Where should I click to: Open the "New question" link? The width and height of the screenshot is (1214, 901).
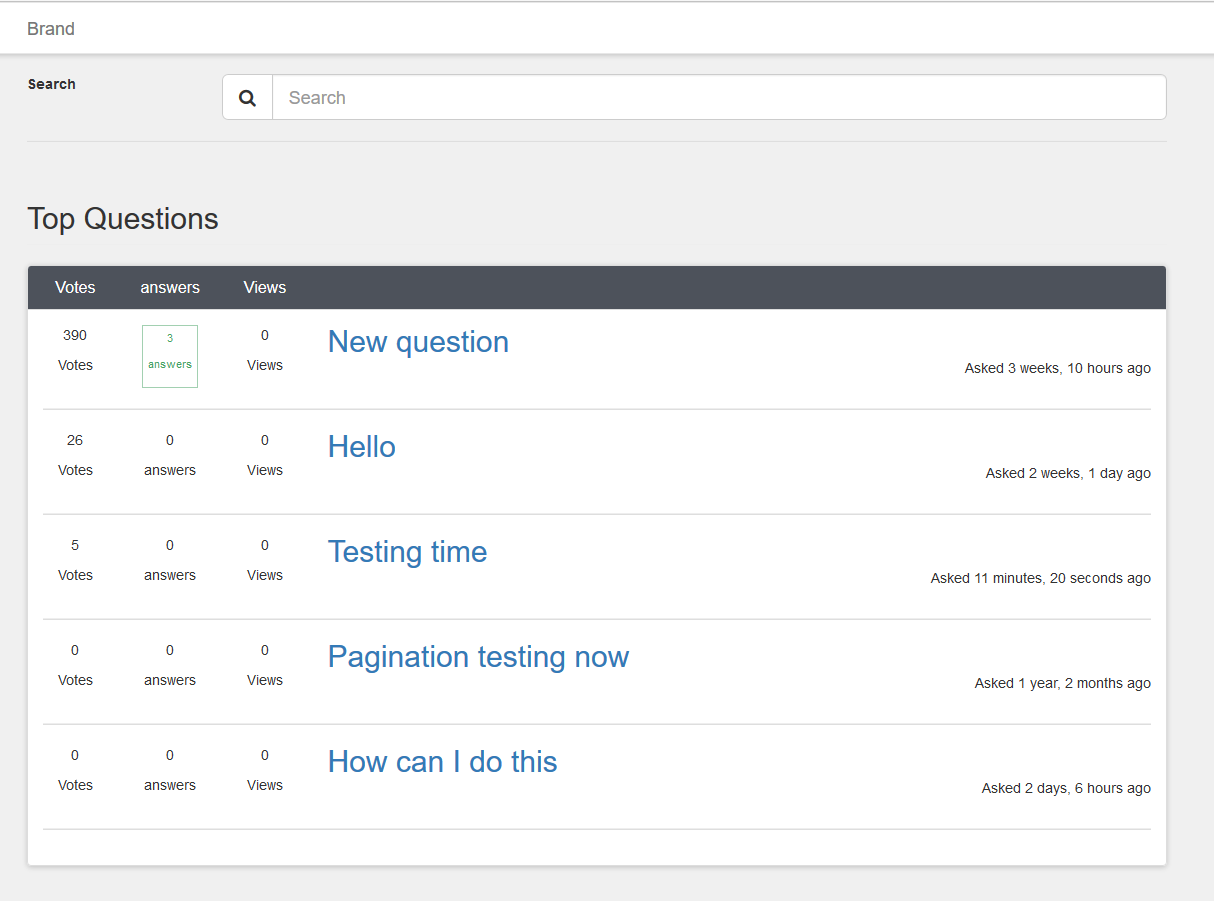click(x=418, y=342)
